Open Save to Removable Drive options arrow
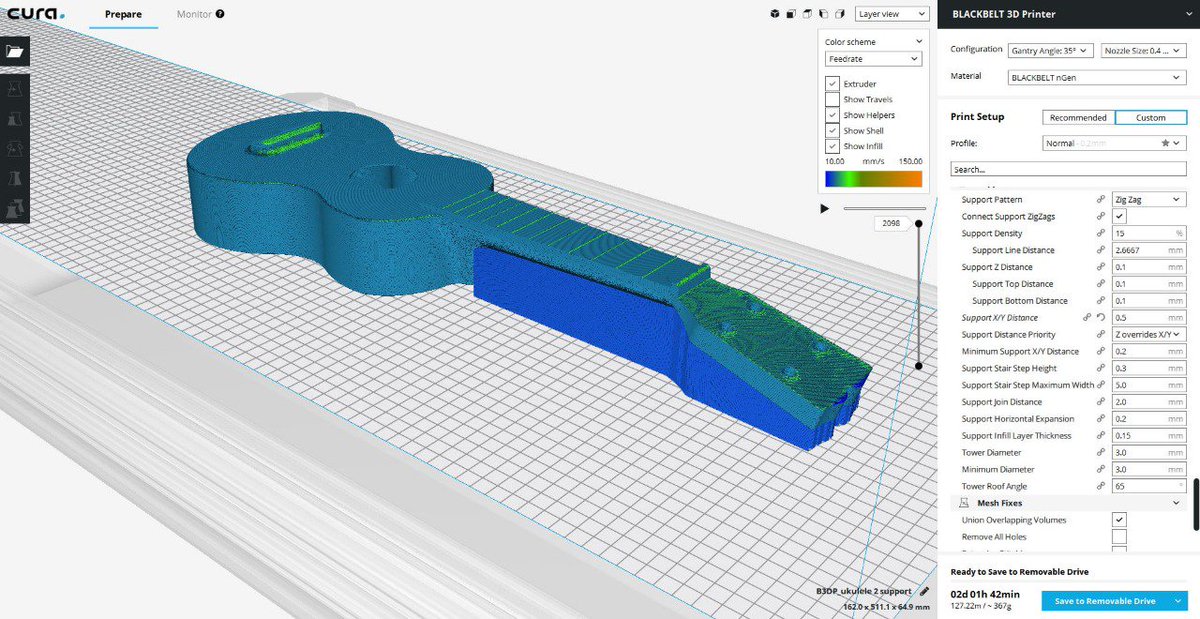 [x=1179, y=601]
